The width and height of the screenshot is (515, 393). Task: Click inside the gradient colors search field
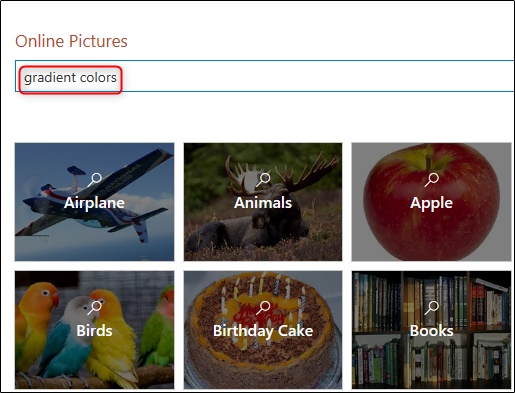pos(265,76)
